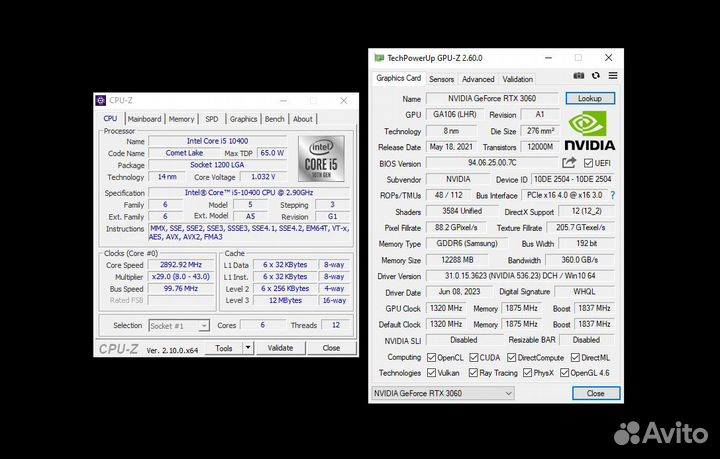The height and width of the screenshot is (459, 720).
Task: Toggle the UEFI checkbox
Action: [x=588, y=163]
